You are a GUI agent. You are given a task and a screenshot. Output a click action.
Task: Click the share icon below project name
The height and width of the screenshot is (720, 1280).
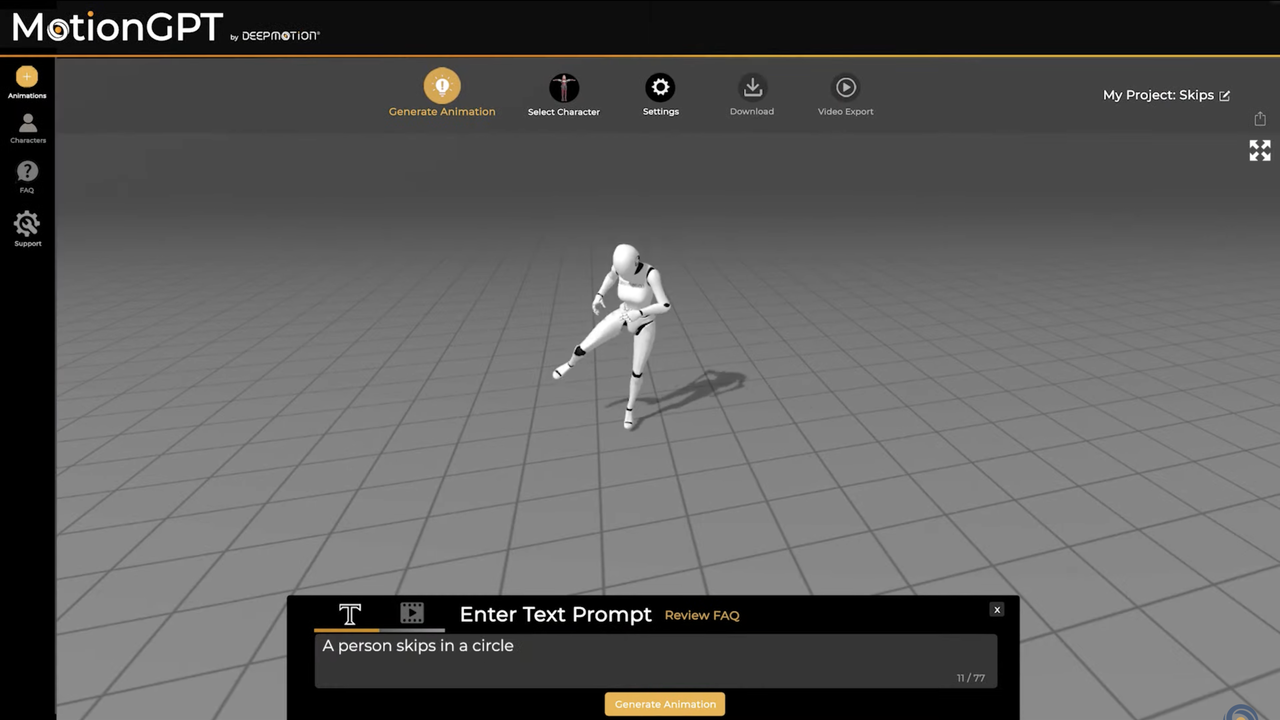(1260, 119)
